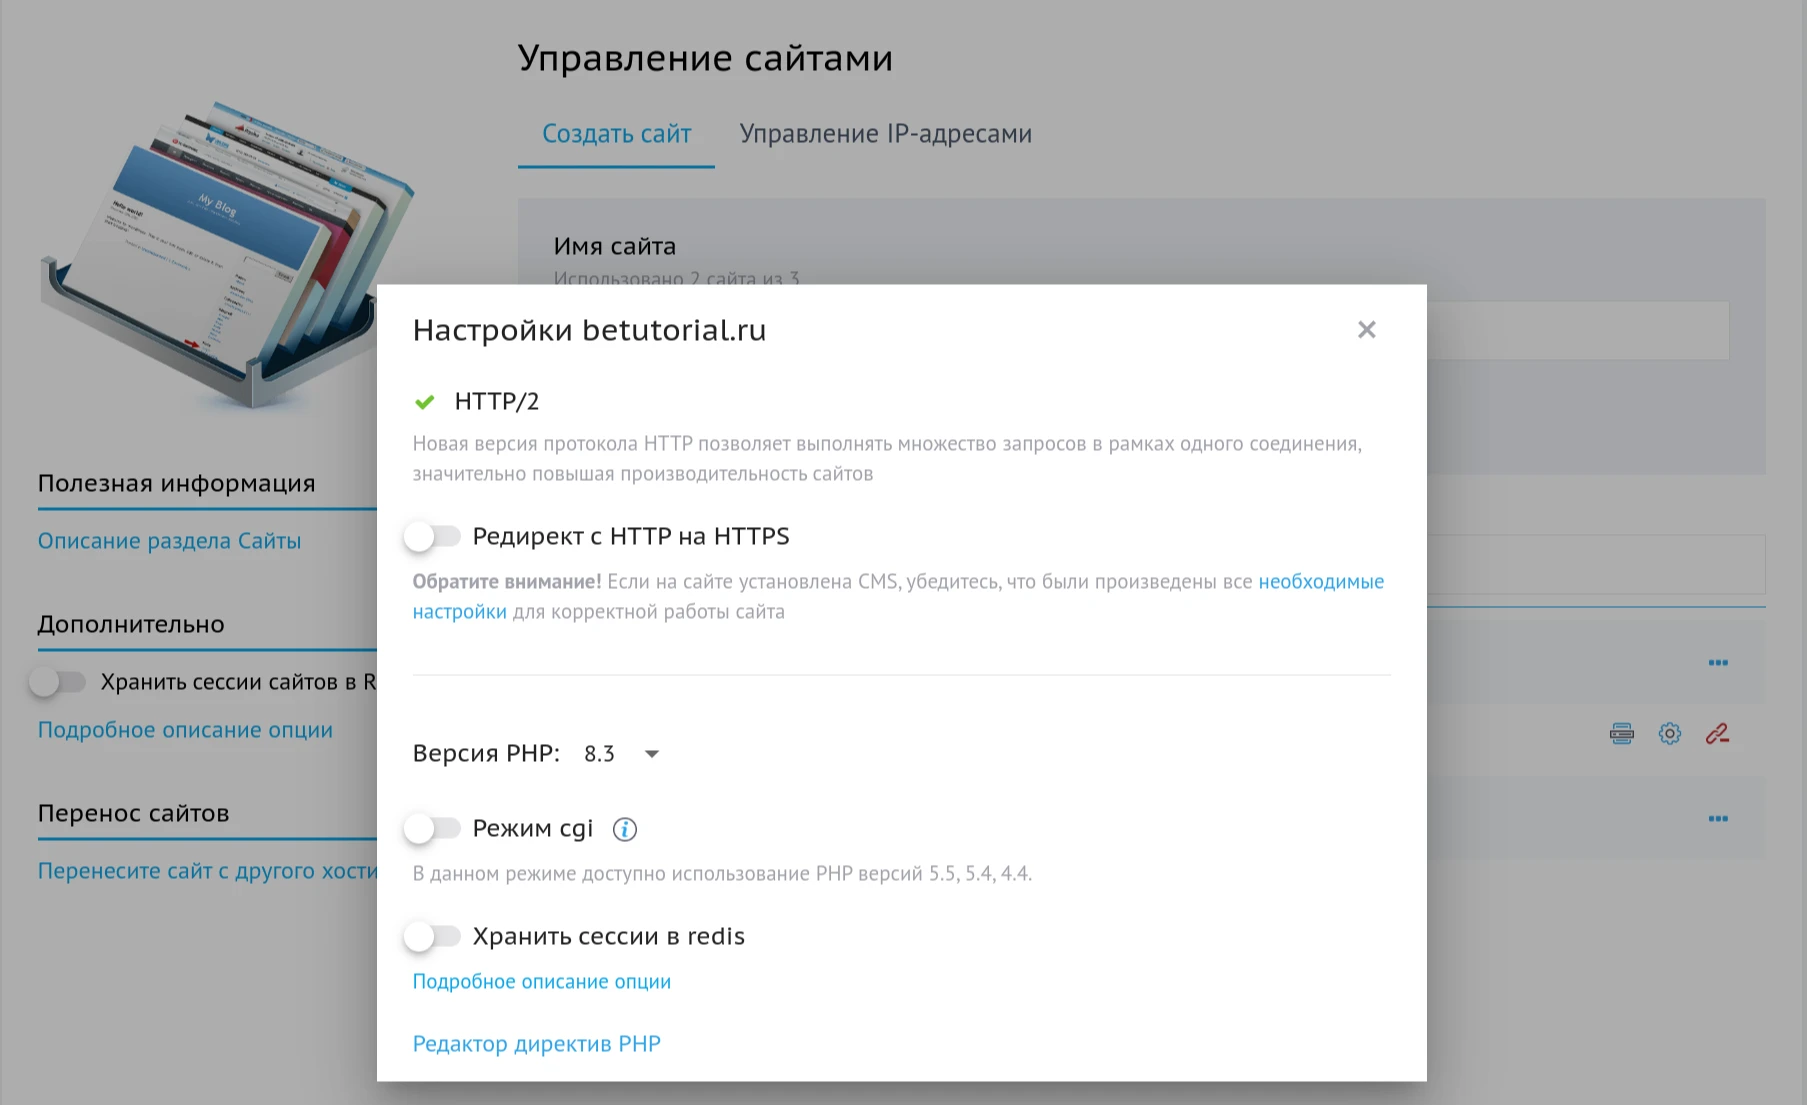This screenshot has width=1807, height=1105.
Task: Expand the Версия PHP selector arrow
Action: point(651,754)
